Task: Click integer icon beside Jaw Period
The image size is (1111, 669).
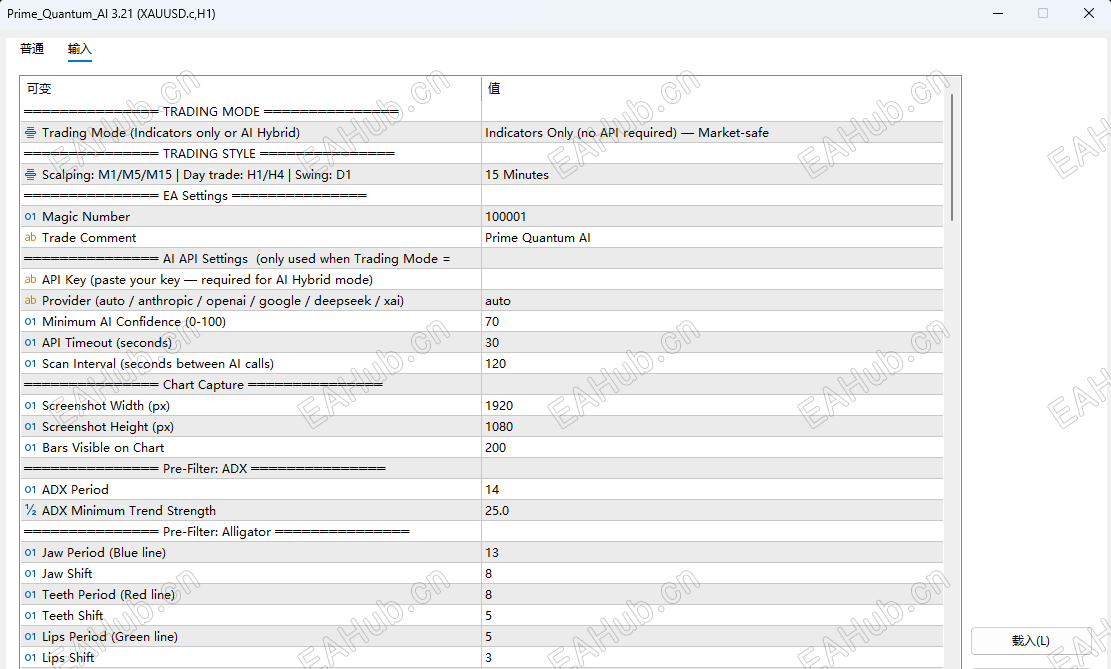Action: tap(30, 553)
